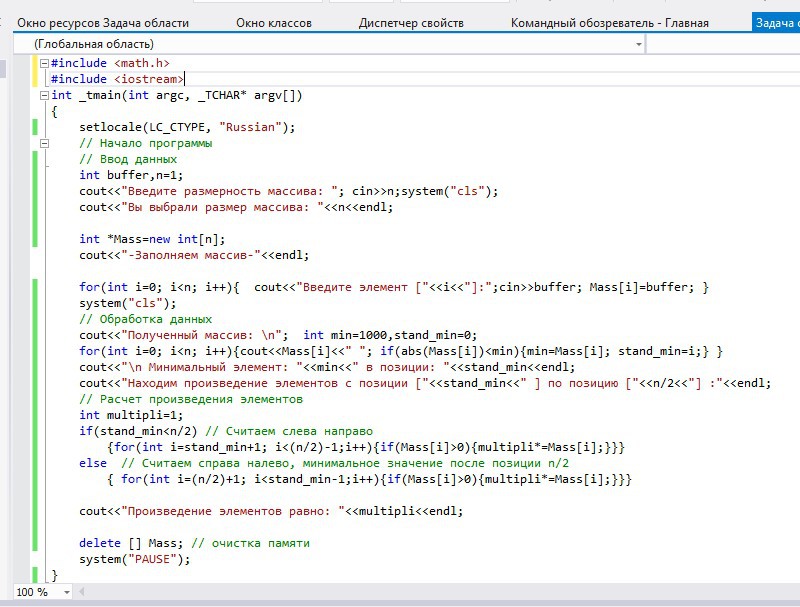Click the Введите элемент for-loop line

[394, 287]
